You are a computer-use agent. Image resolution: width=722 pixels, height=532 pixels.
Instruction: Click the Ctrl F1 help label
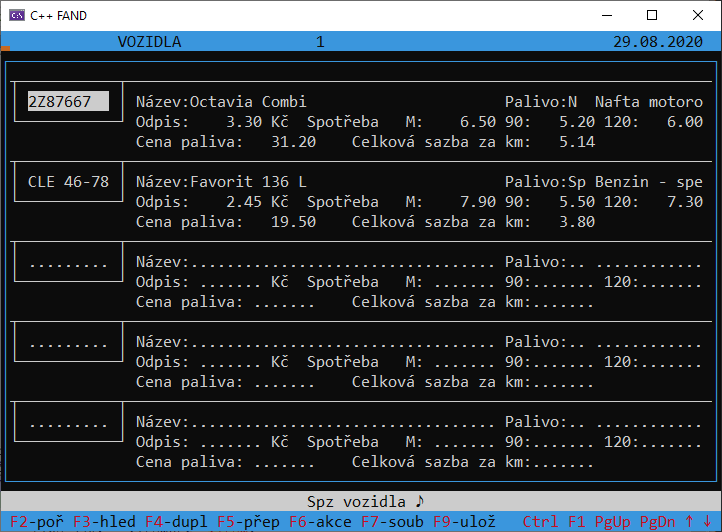[x=558, y=522]
